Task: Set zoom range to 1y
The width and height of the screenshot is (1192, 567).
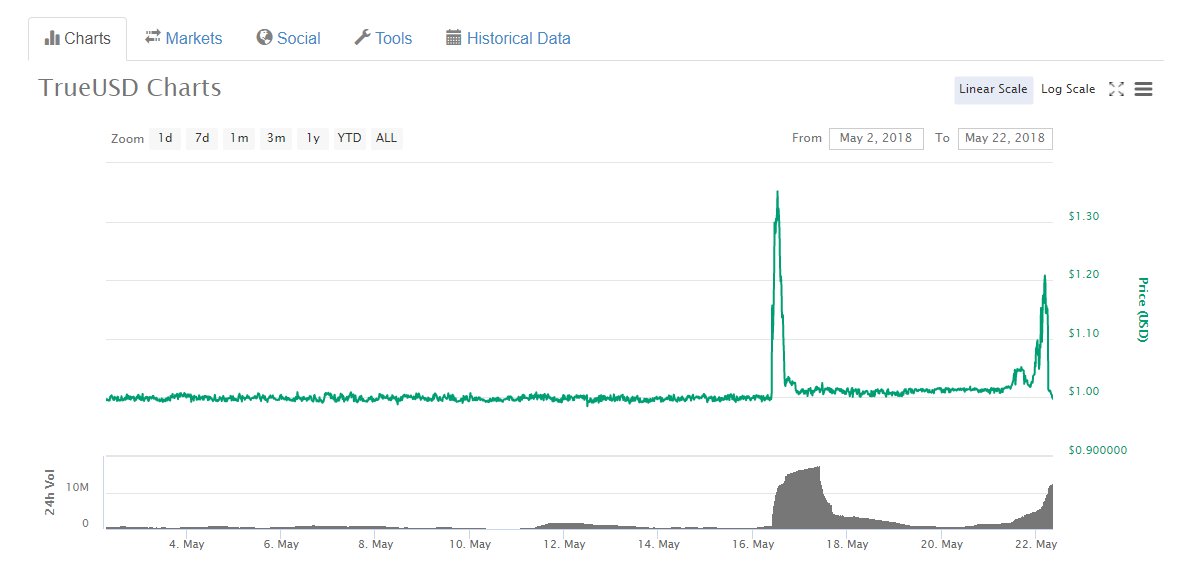Action: pos(313,138)
